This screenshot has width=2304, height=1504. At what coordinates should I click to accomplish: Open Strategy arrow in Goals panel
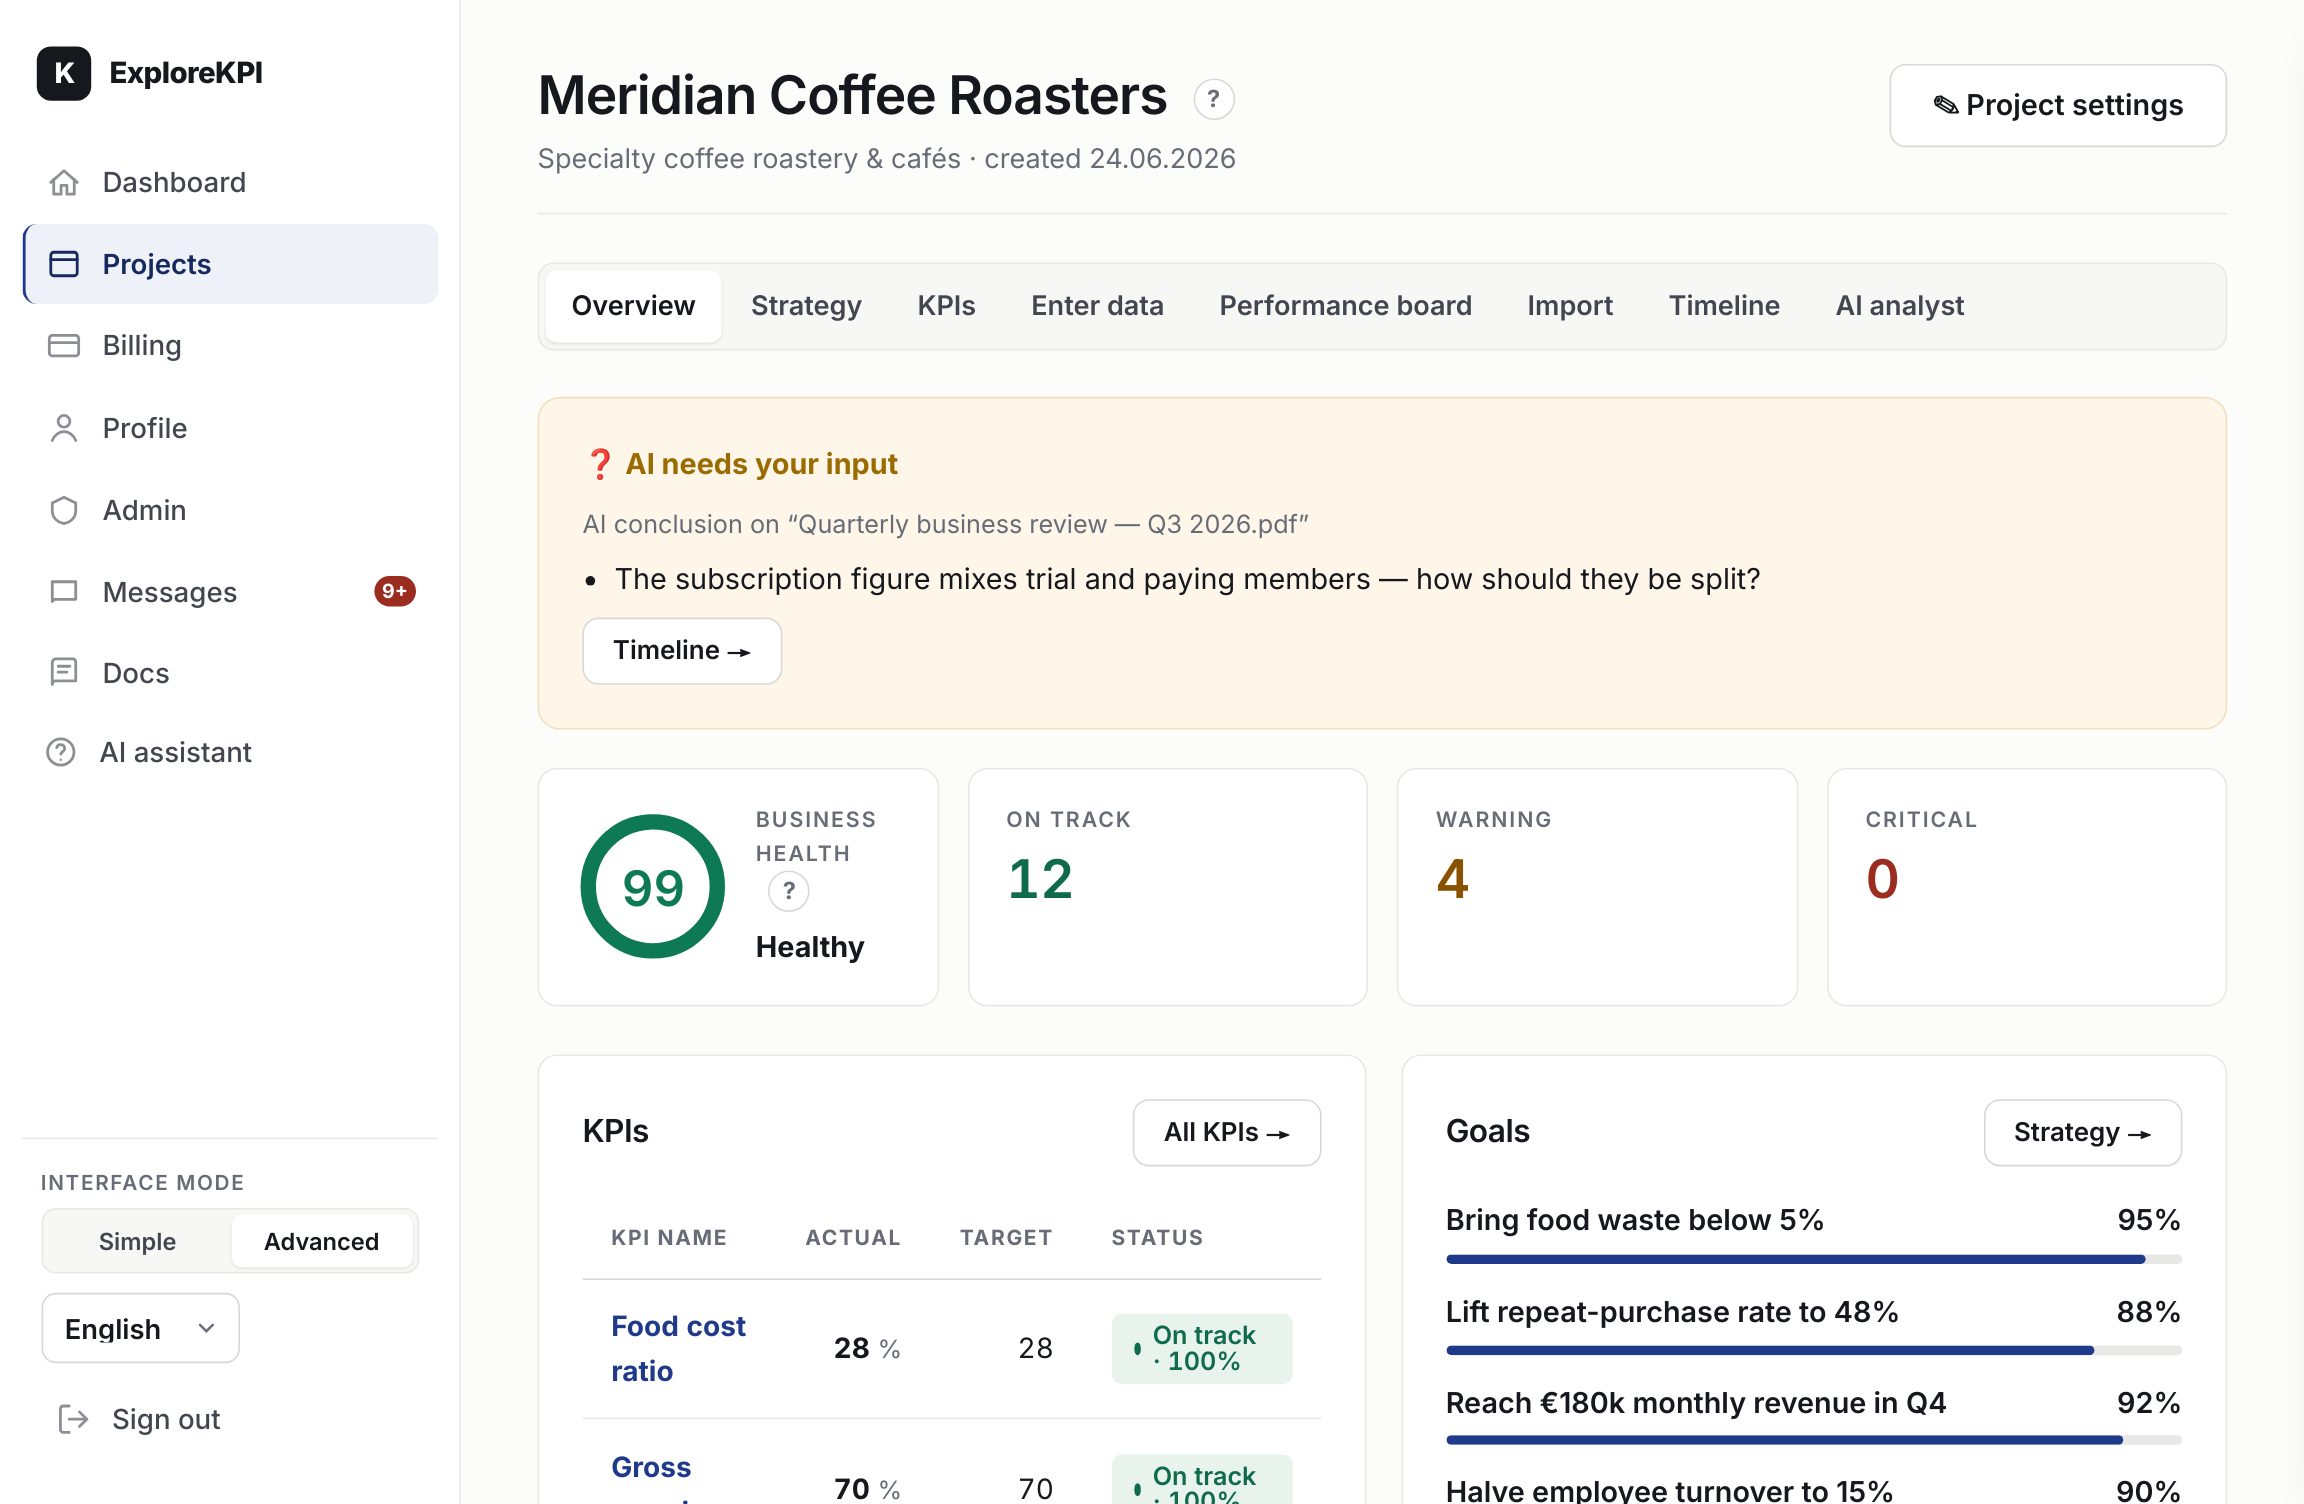click(x=2082, y=1132)
